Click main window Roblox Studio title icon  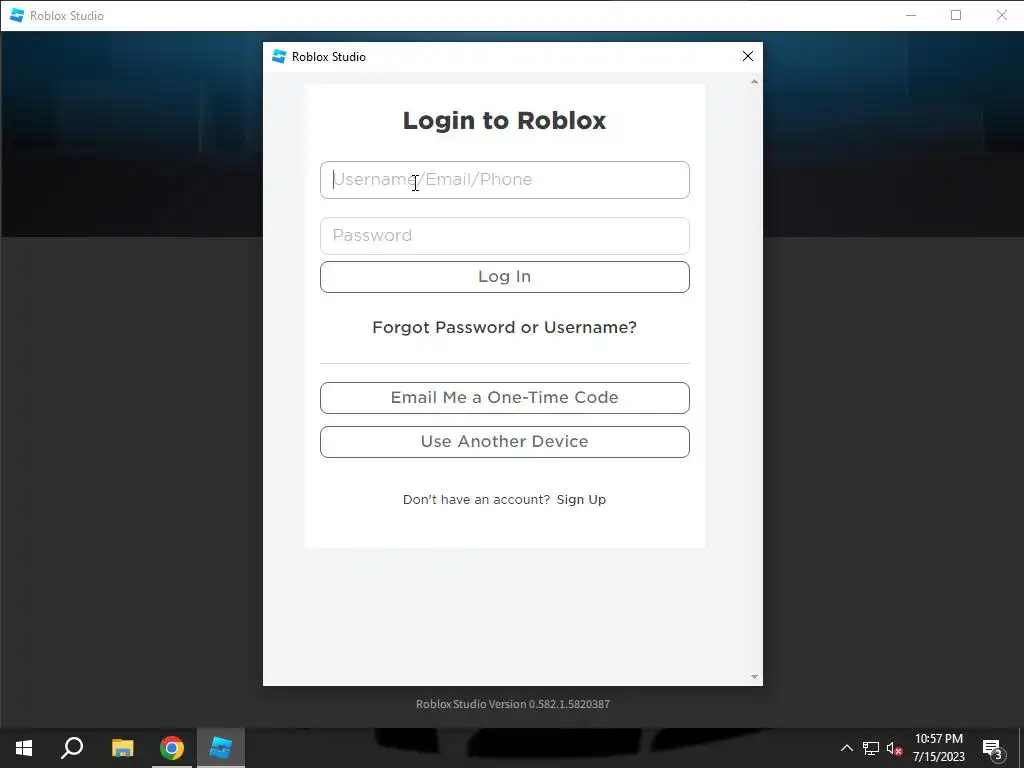pos(17,15)
